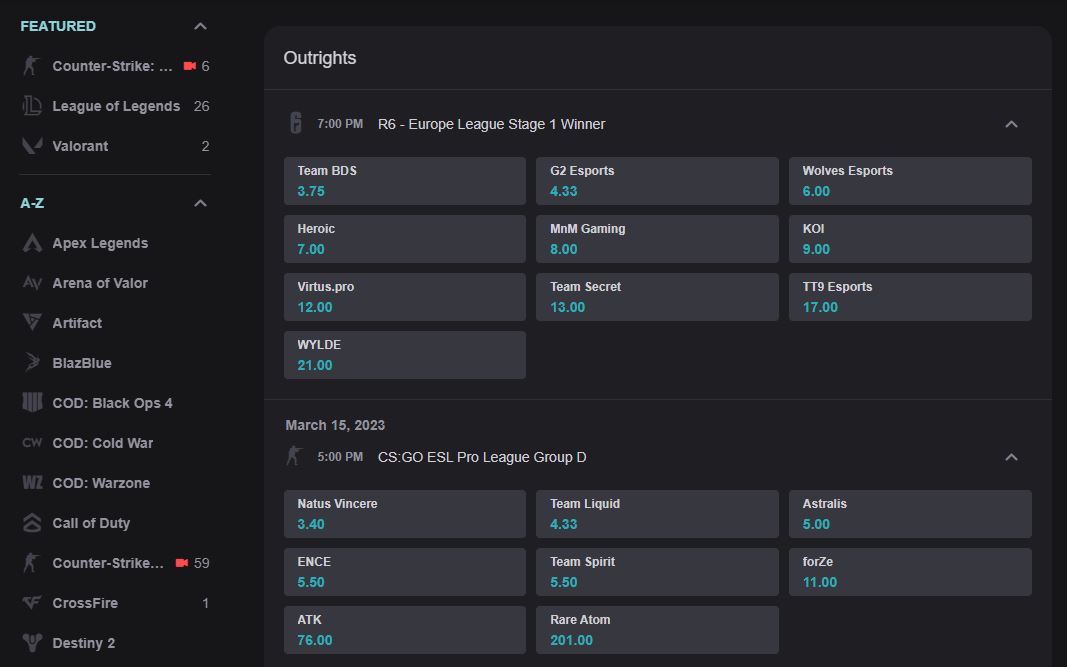
Task: Add TT9 Esports at 17.00
Action: click(910, 297)
